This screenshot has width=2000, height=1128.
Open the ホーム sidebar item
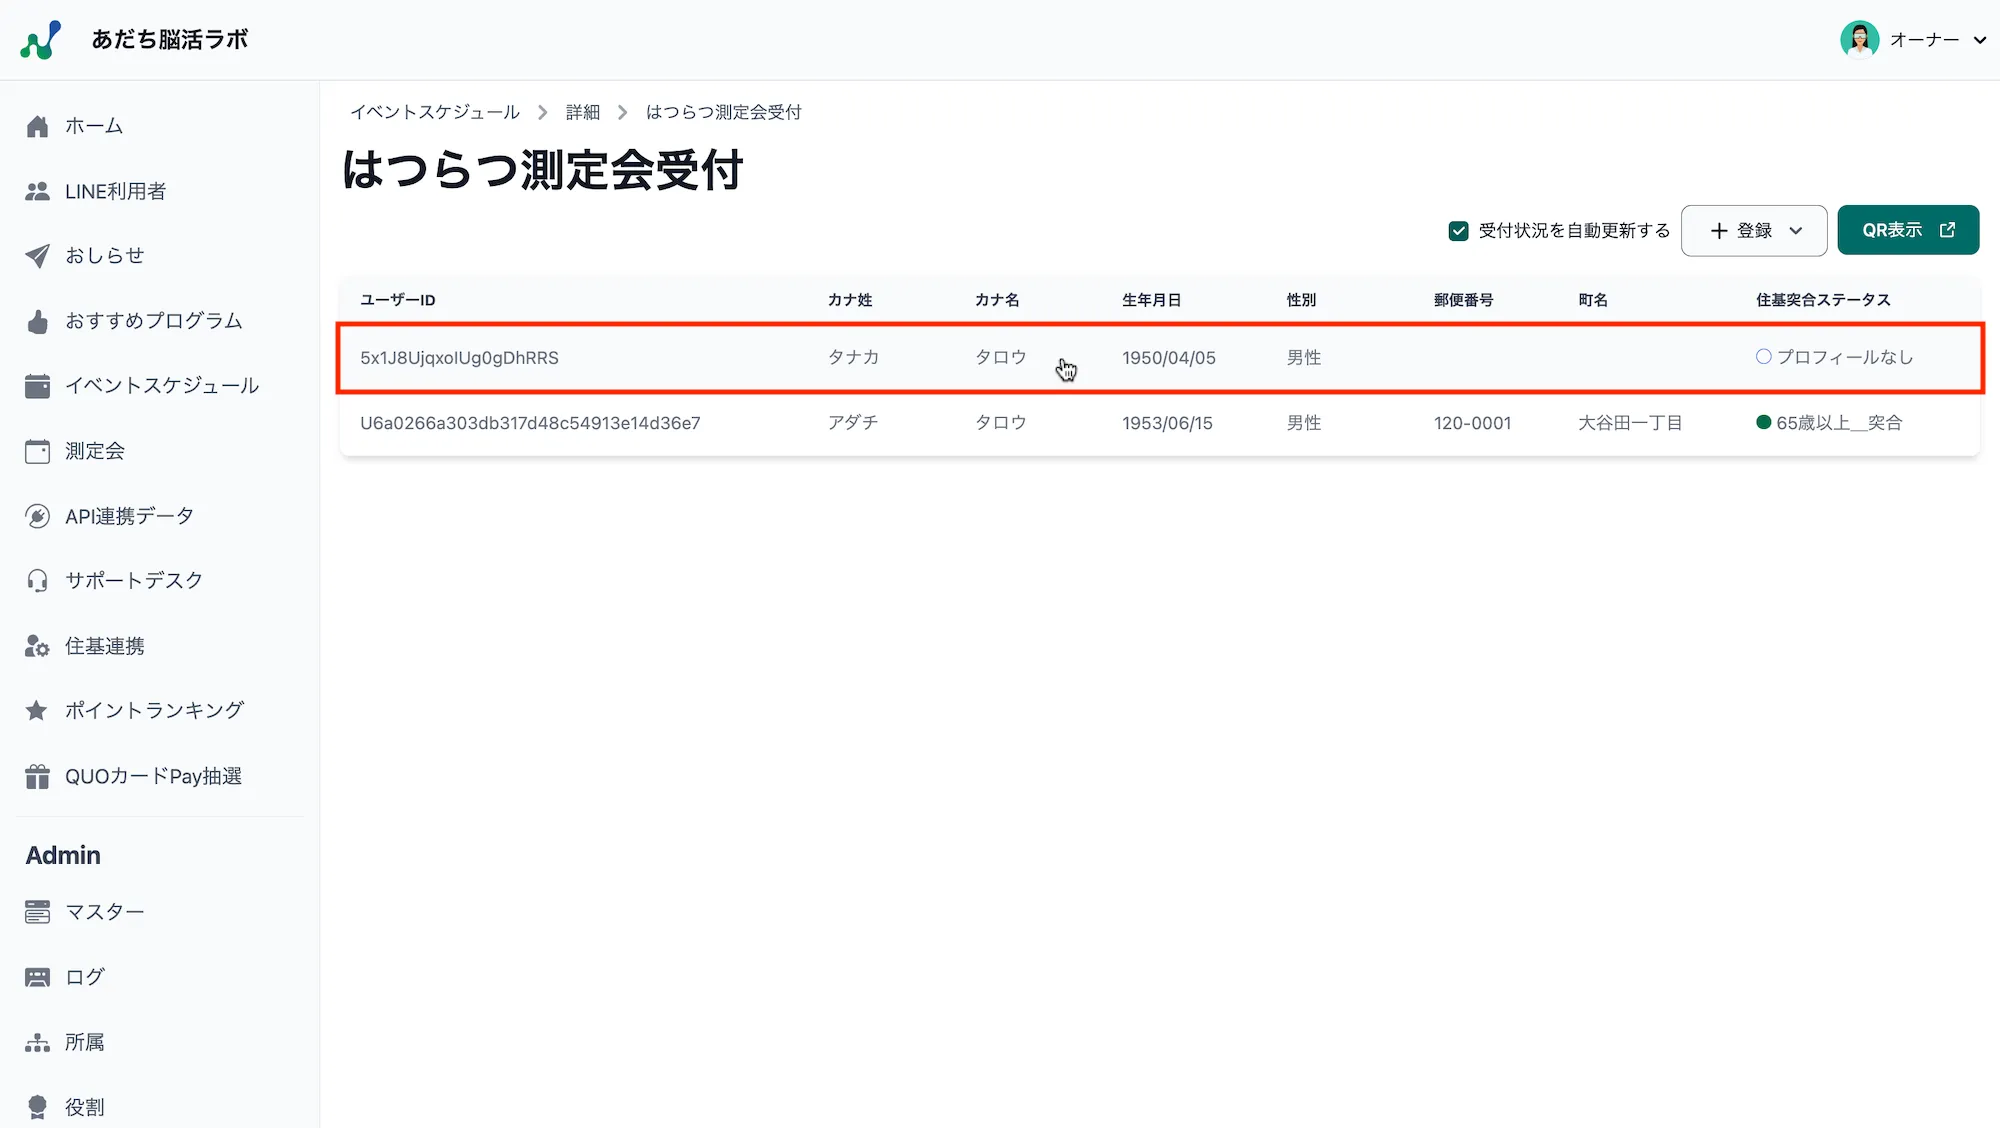[95, 126]
